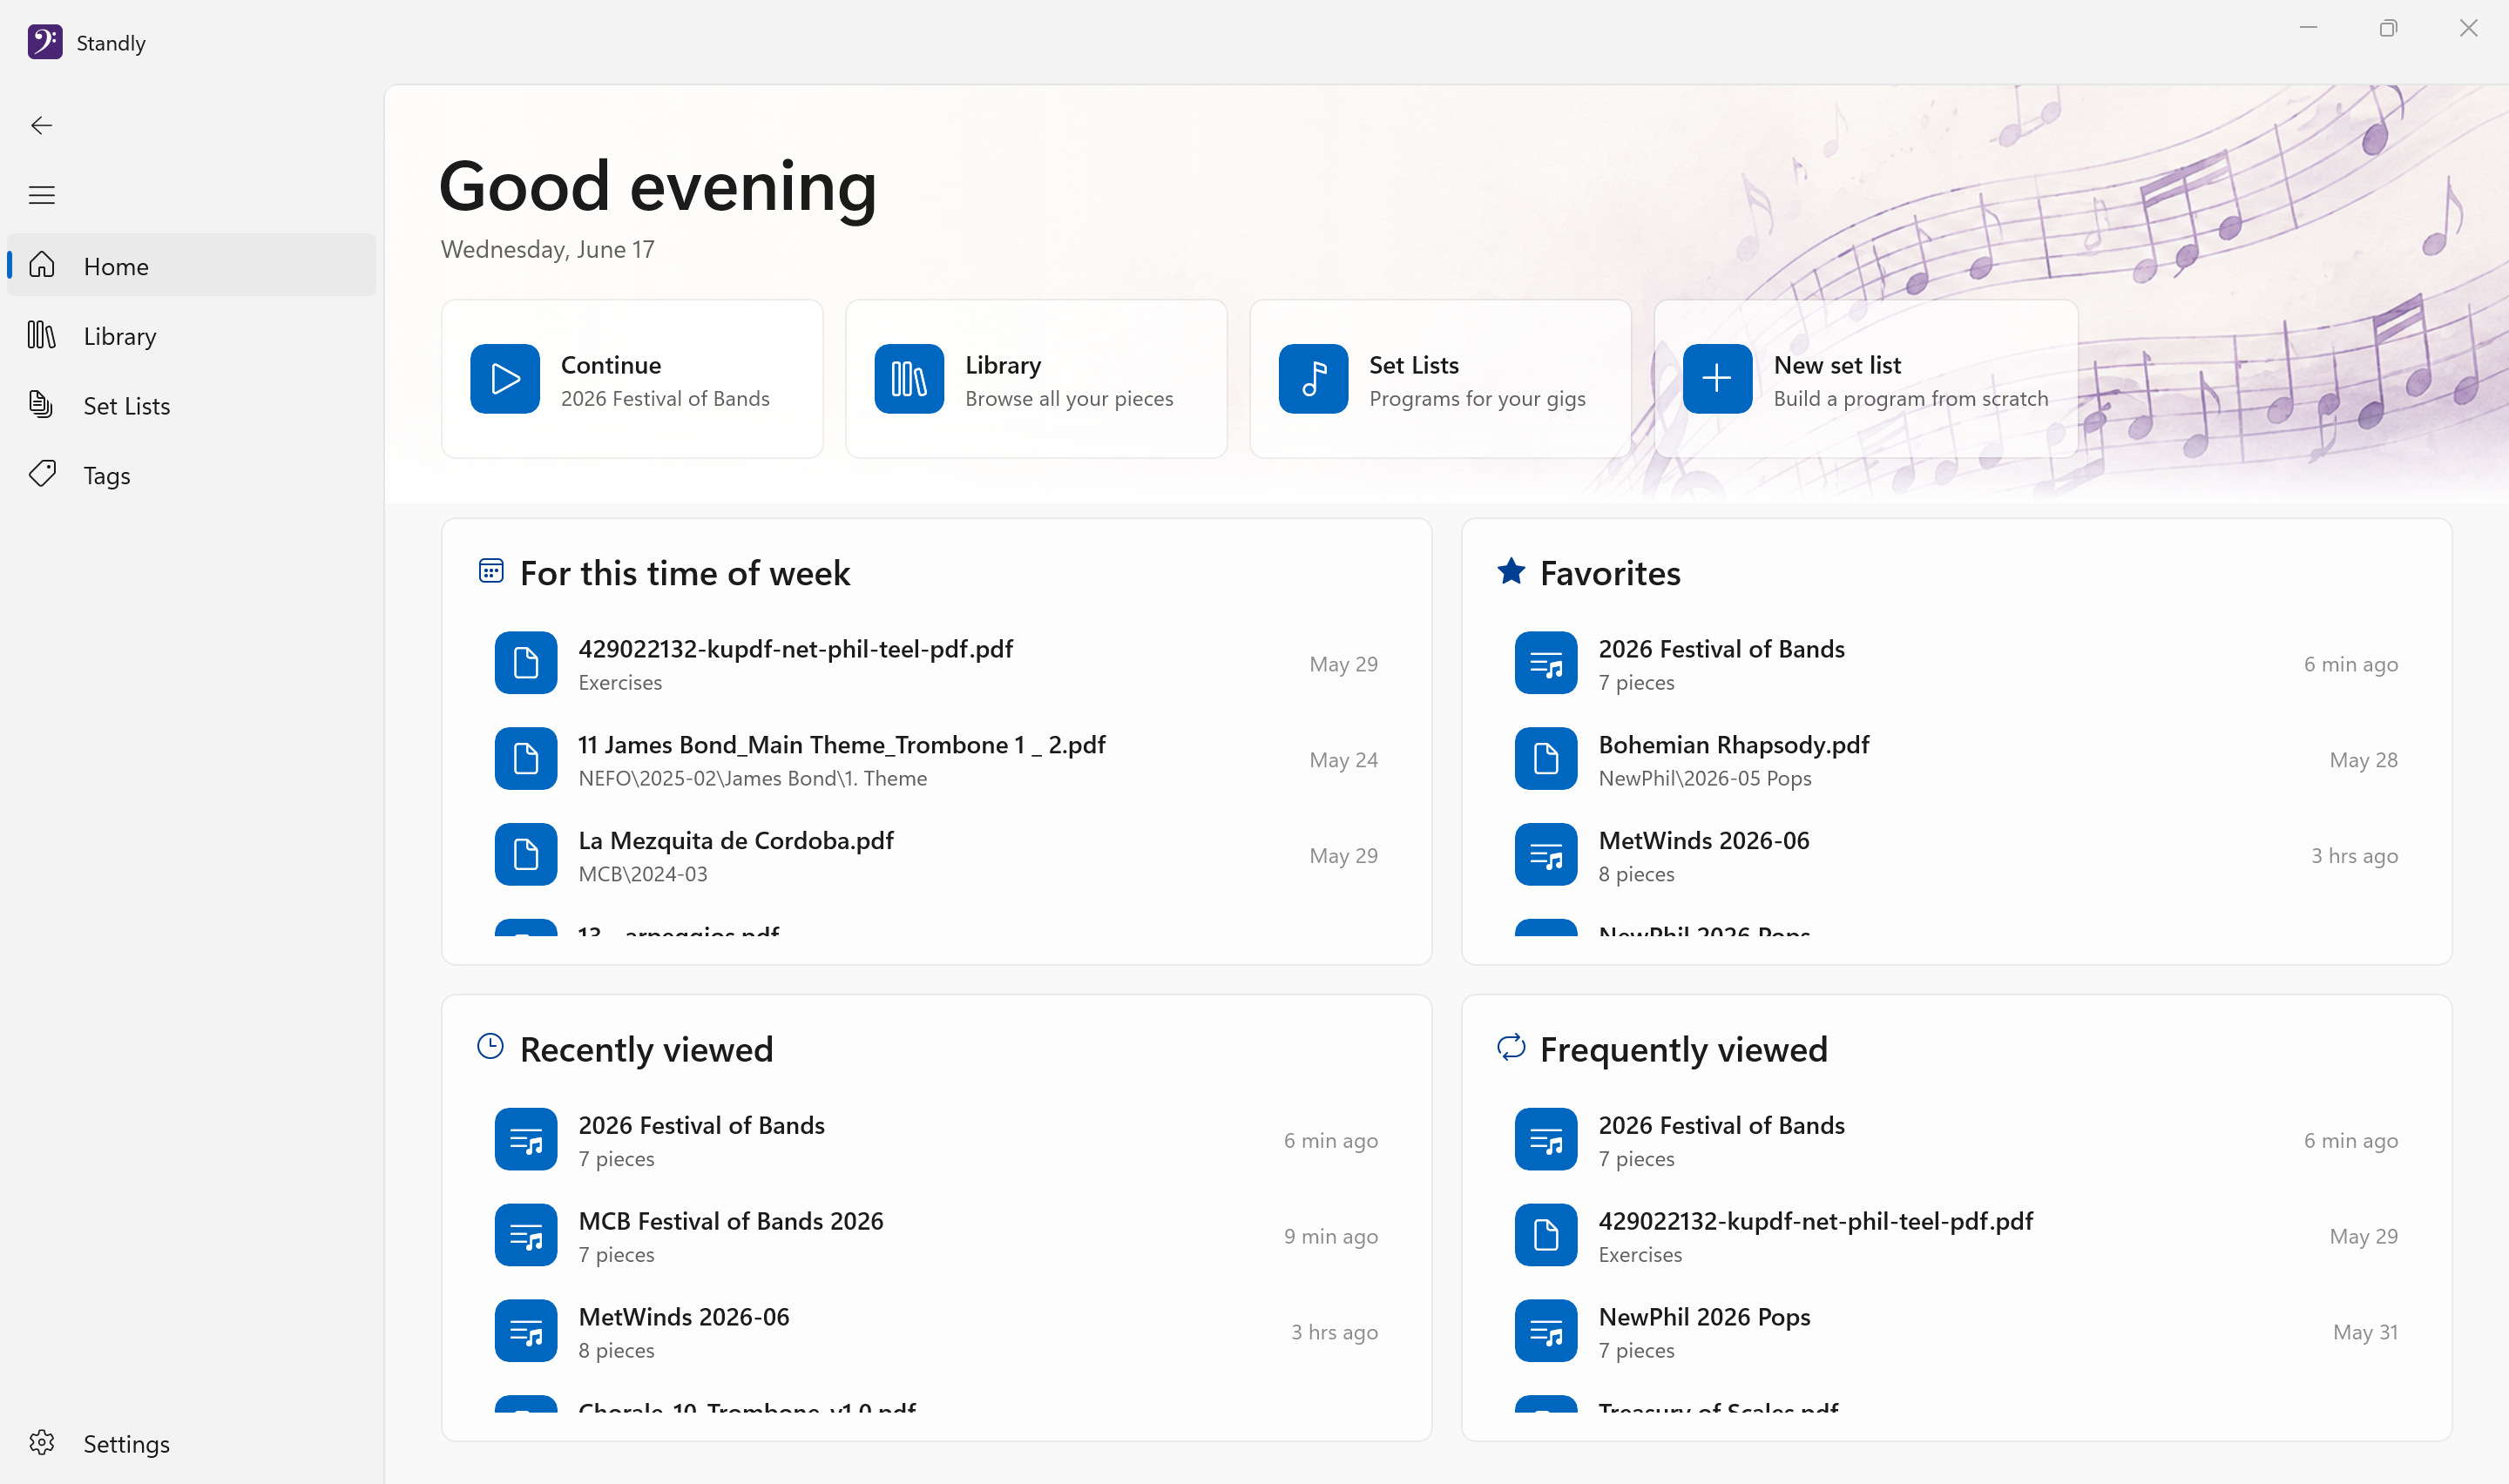The height and width of the screenshot is (1484, 2509).
Task: Click the Favorites star icon
Action: (1511, 571)
